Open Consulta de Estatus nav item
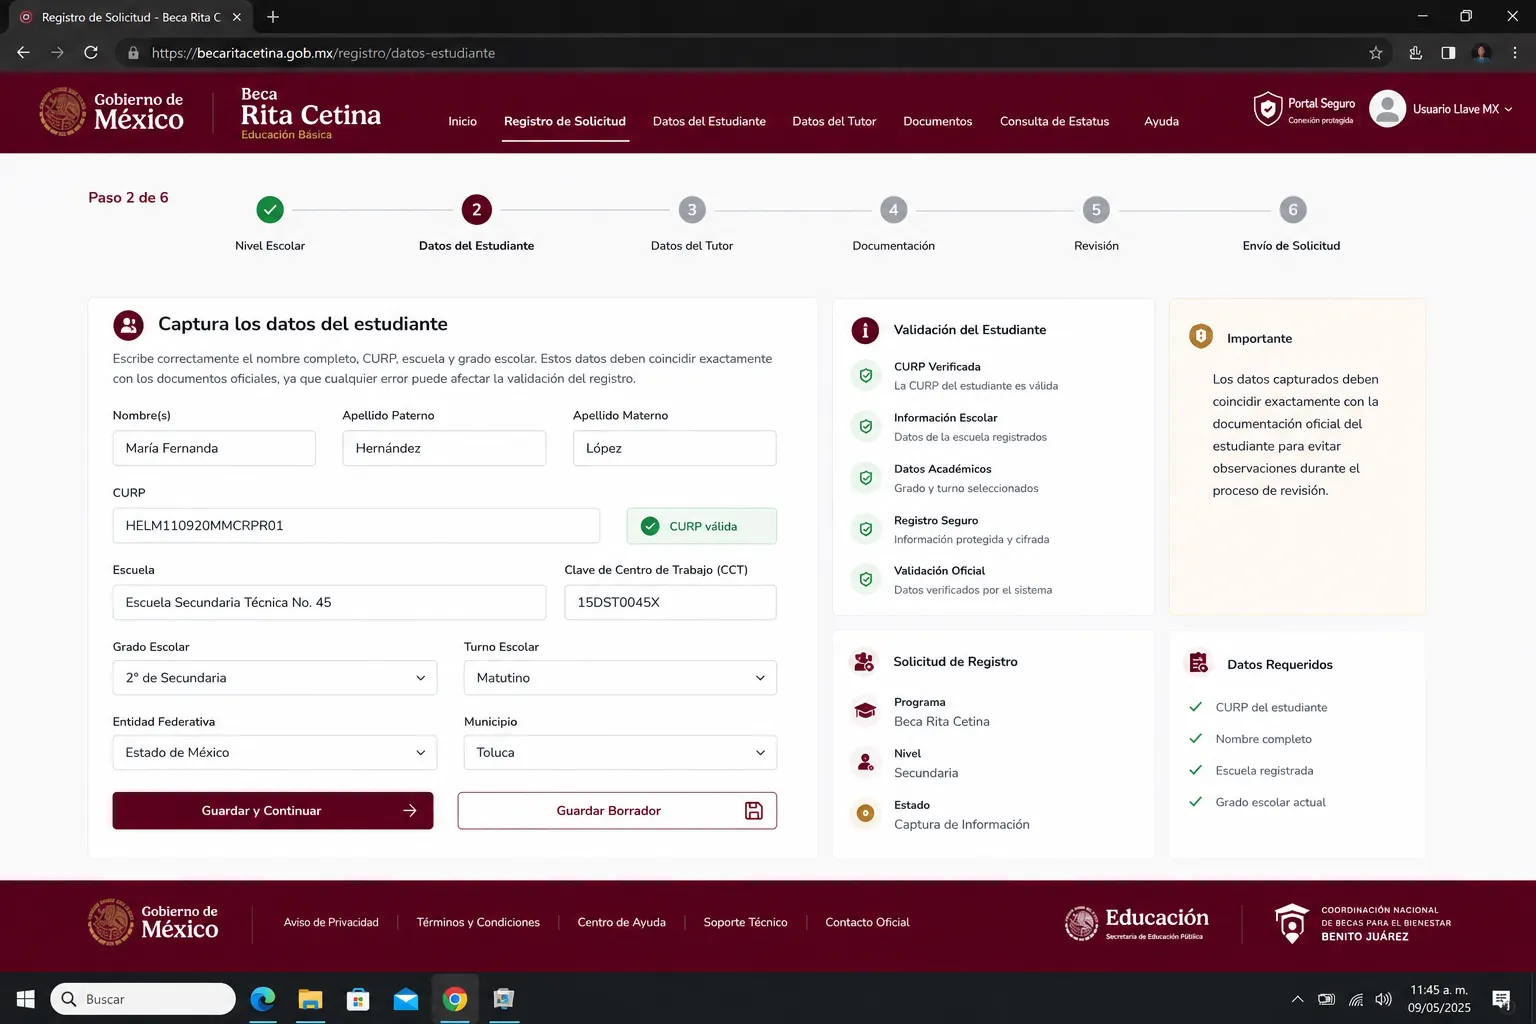The image size is (1536, 1024). (1054, 121)
